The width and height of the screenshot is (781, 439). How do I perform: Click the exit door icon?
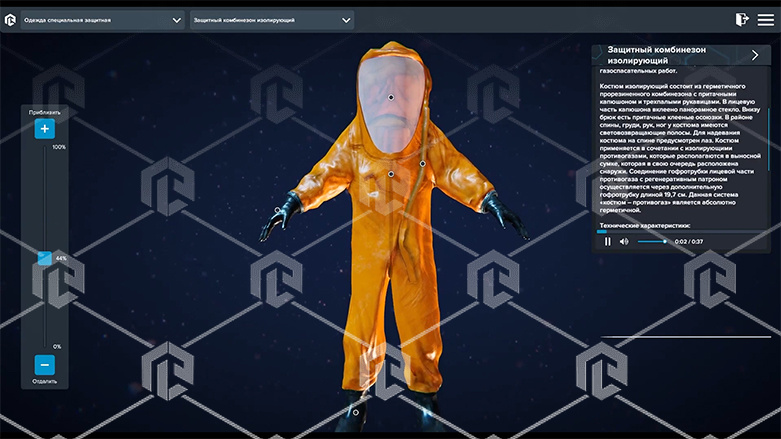(x=741, y=19)
